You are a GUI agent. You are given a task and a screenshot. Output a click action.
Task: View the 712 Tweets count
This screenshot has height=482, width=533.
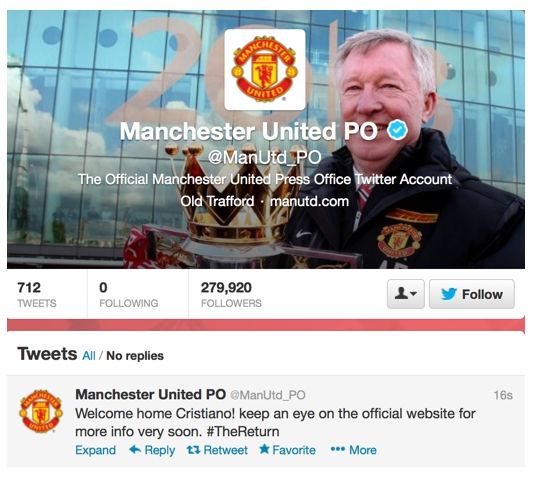pyautogui.click(x=37, y=295)
